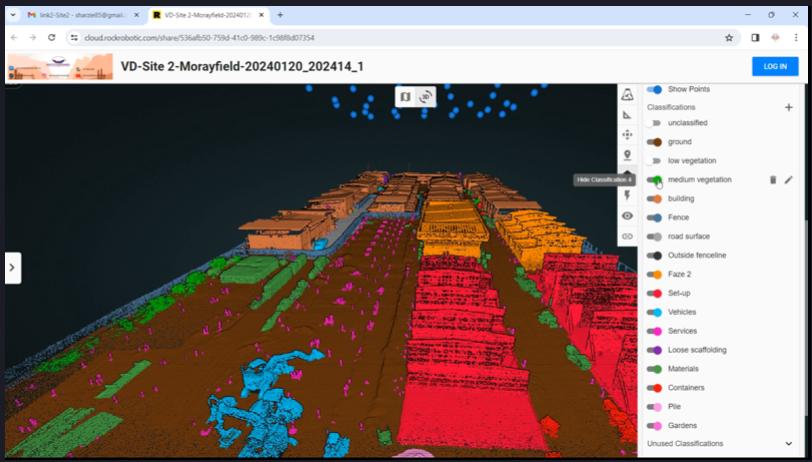Toggle the Show Points switch

point(655,90)
